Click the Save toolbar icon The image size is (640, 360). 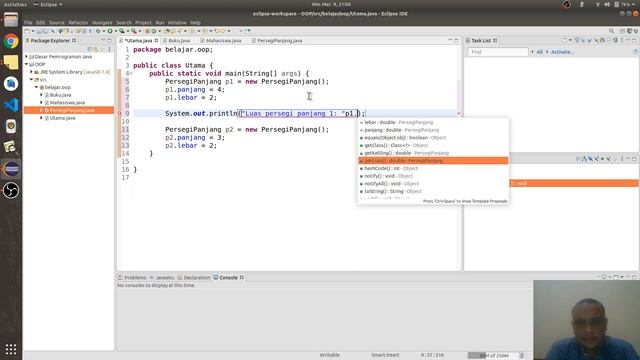click(38, 31)
